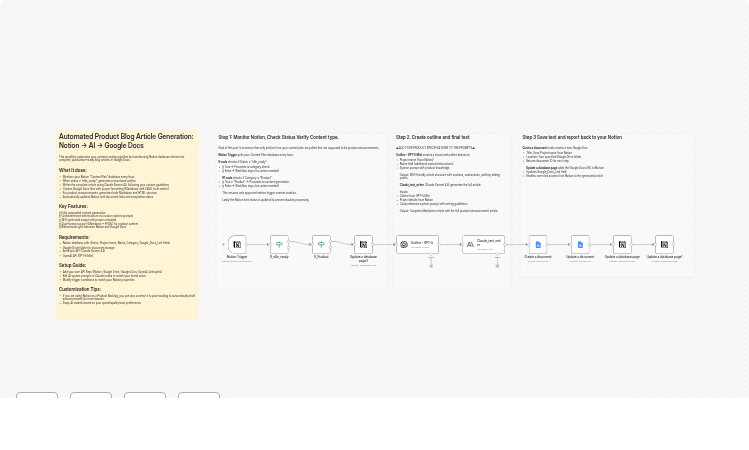Open the Claude_text_writer Anthropic node
The image size is (749, 450).
(x=483, y=245)
